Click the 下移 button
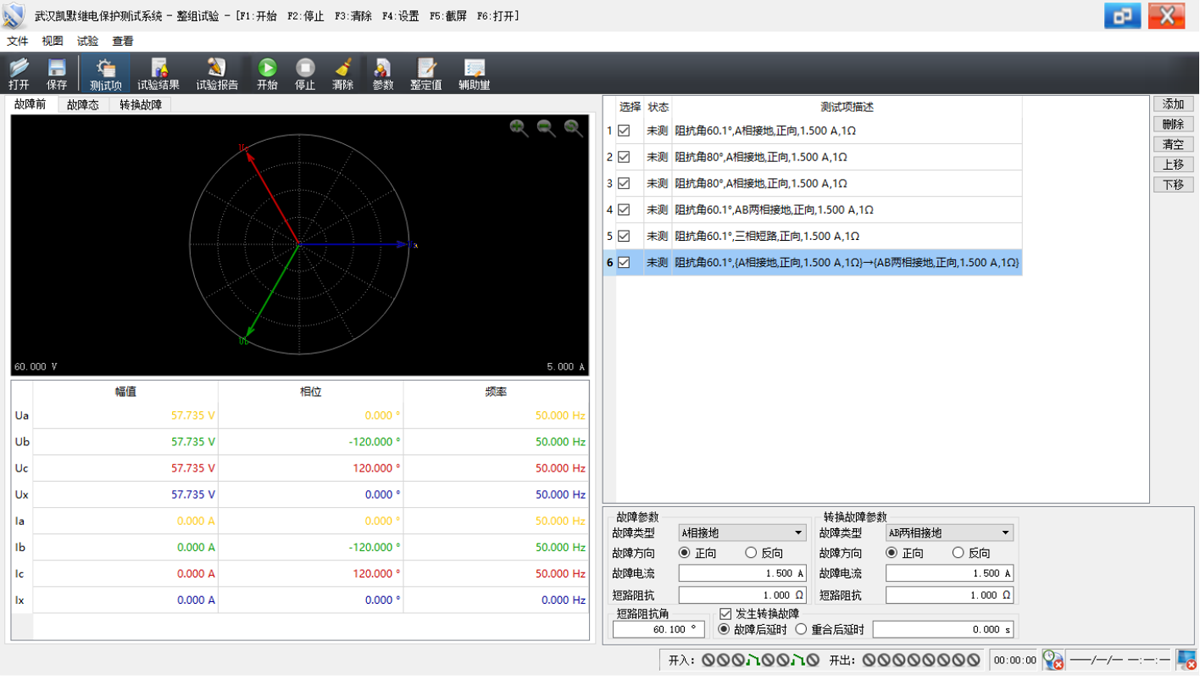Screen dimensions: 1200x676 tap(1172, 185)
